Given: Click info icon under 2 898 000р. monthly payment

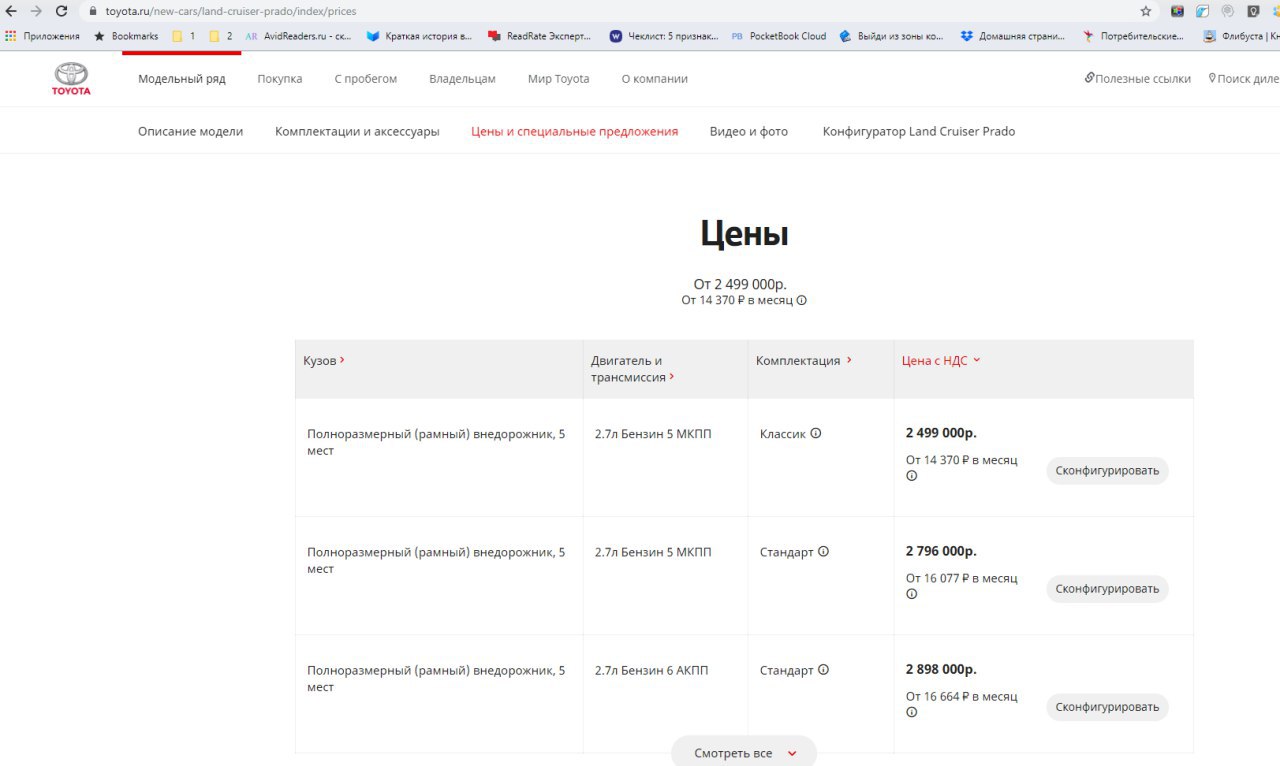Looking at the screenshot, I should tap(912, 712).
